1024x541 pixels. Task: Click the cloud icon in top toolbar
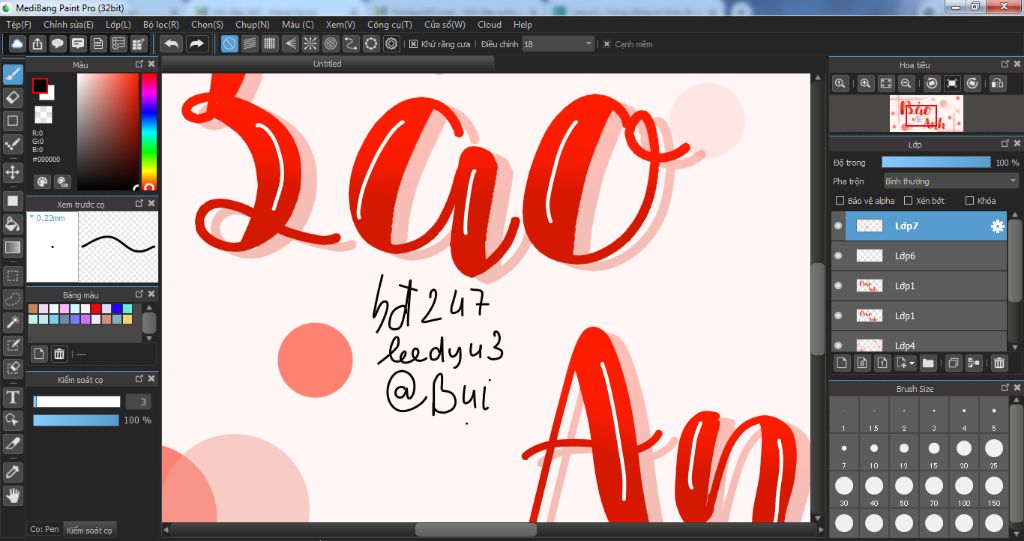18,44
